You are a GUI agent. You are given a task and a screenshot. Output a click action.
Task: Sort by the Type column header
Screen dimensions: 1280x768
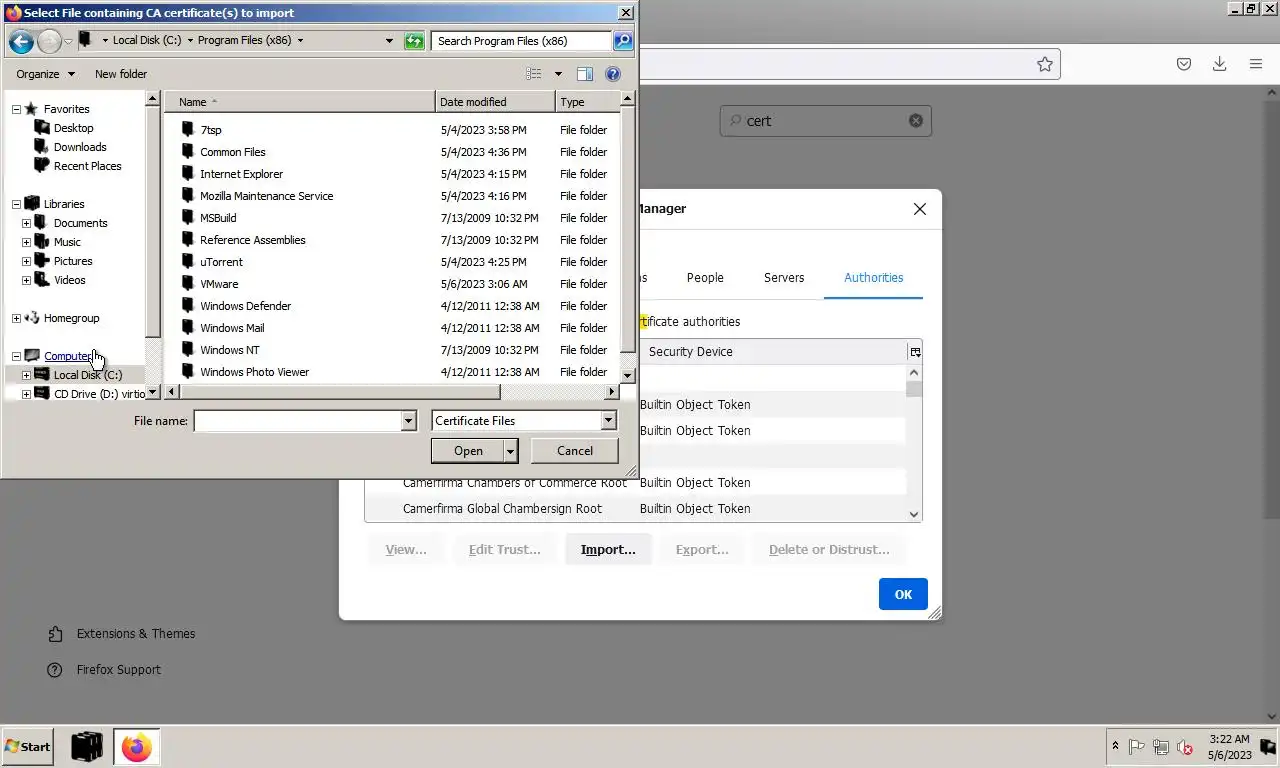coord(588,102)
